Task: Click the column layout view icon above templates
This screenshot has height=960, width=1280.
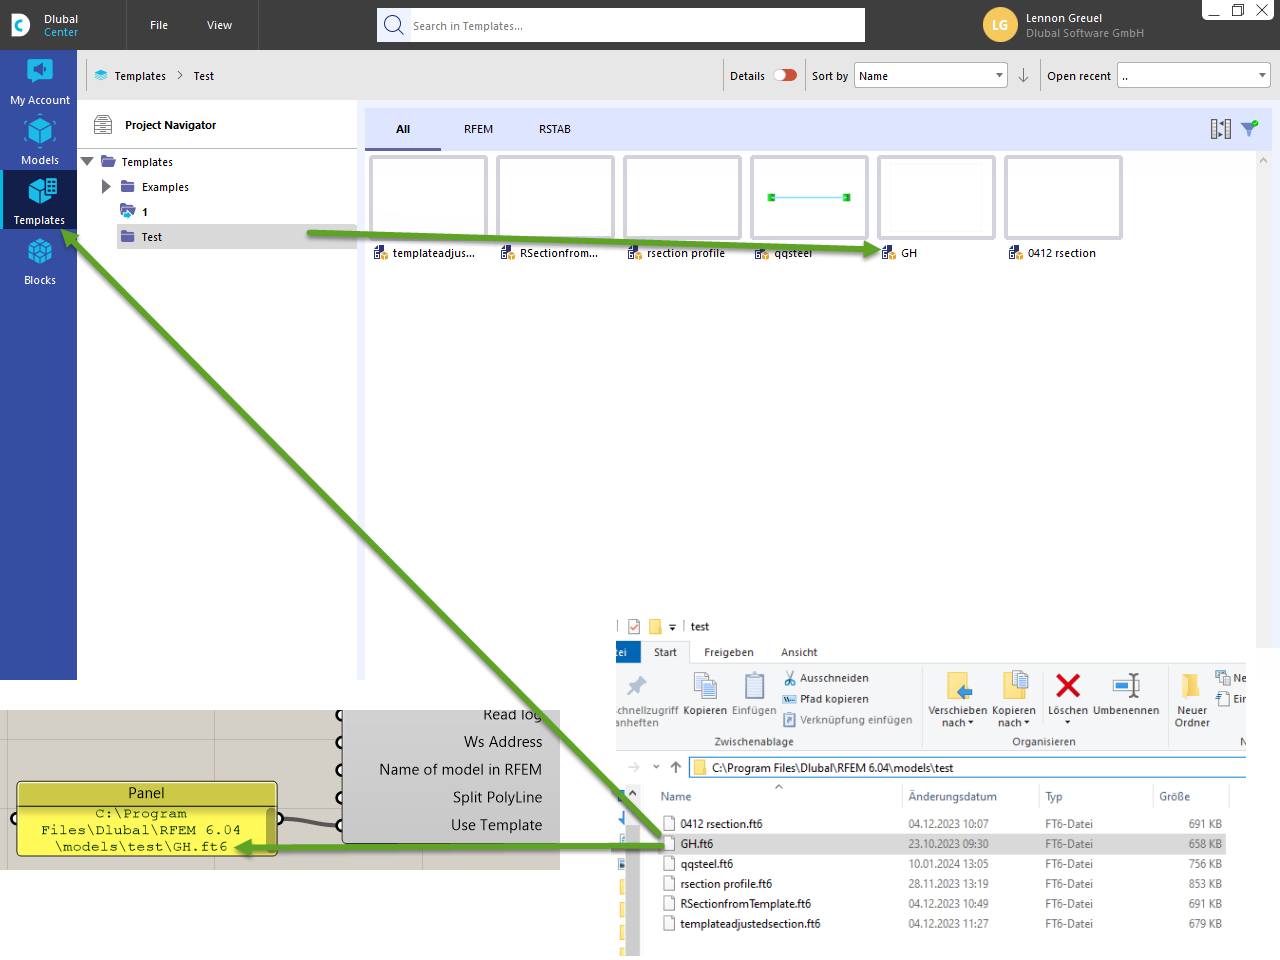Action: 1220,128
